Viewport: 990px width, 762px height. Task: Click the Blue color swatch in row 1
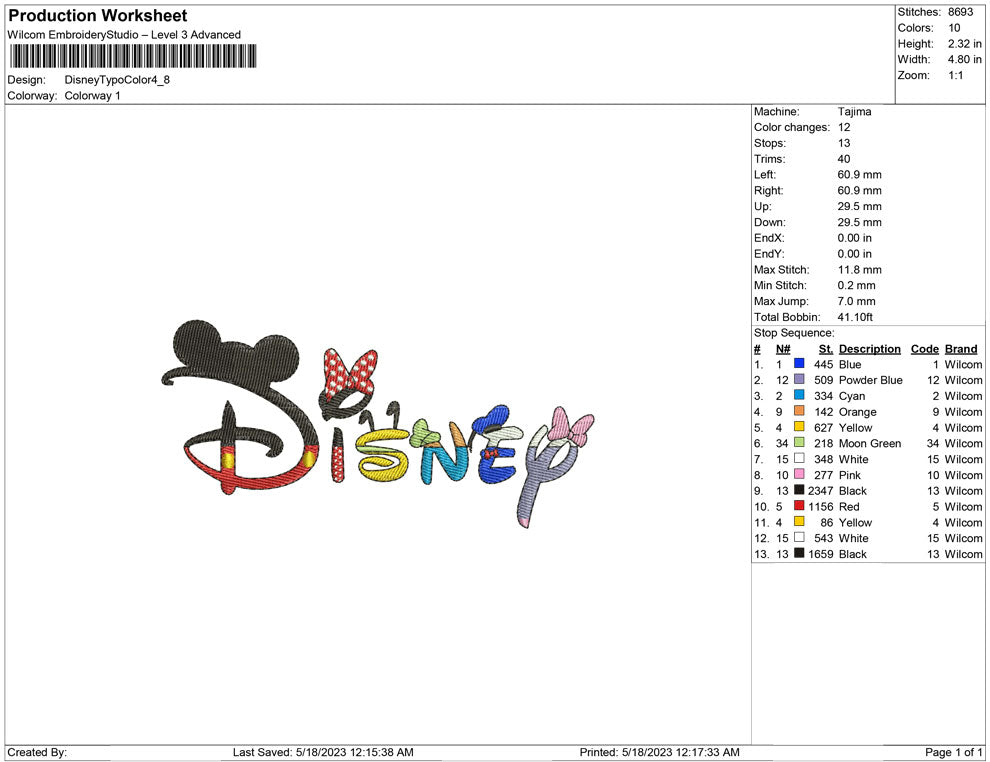799,364
